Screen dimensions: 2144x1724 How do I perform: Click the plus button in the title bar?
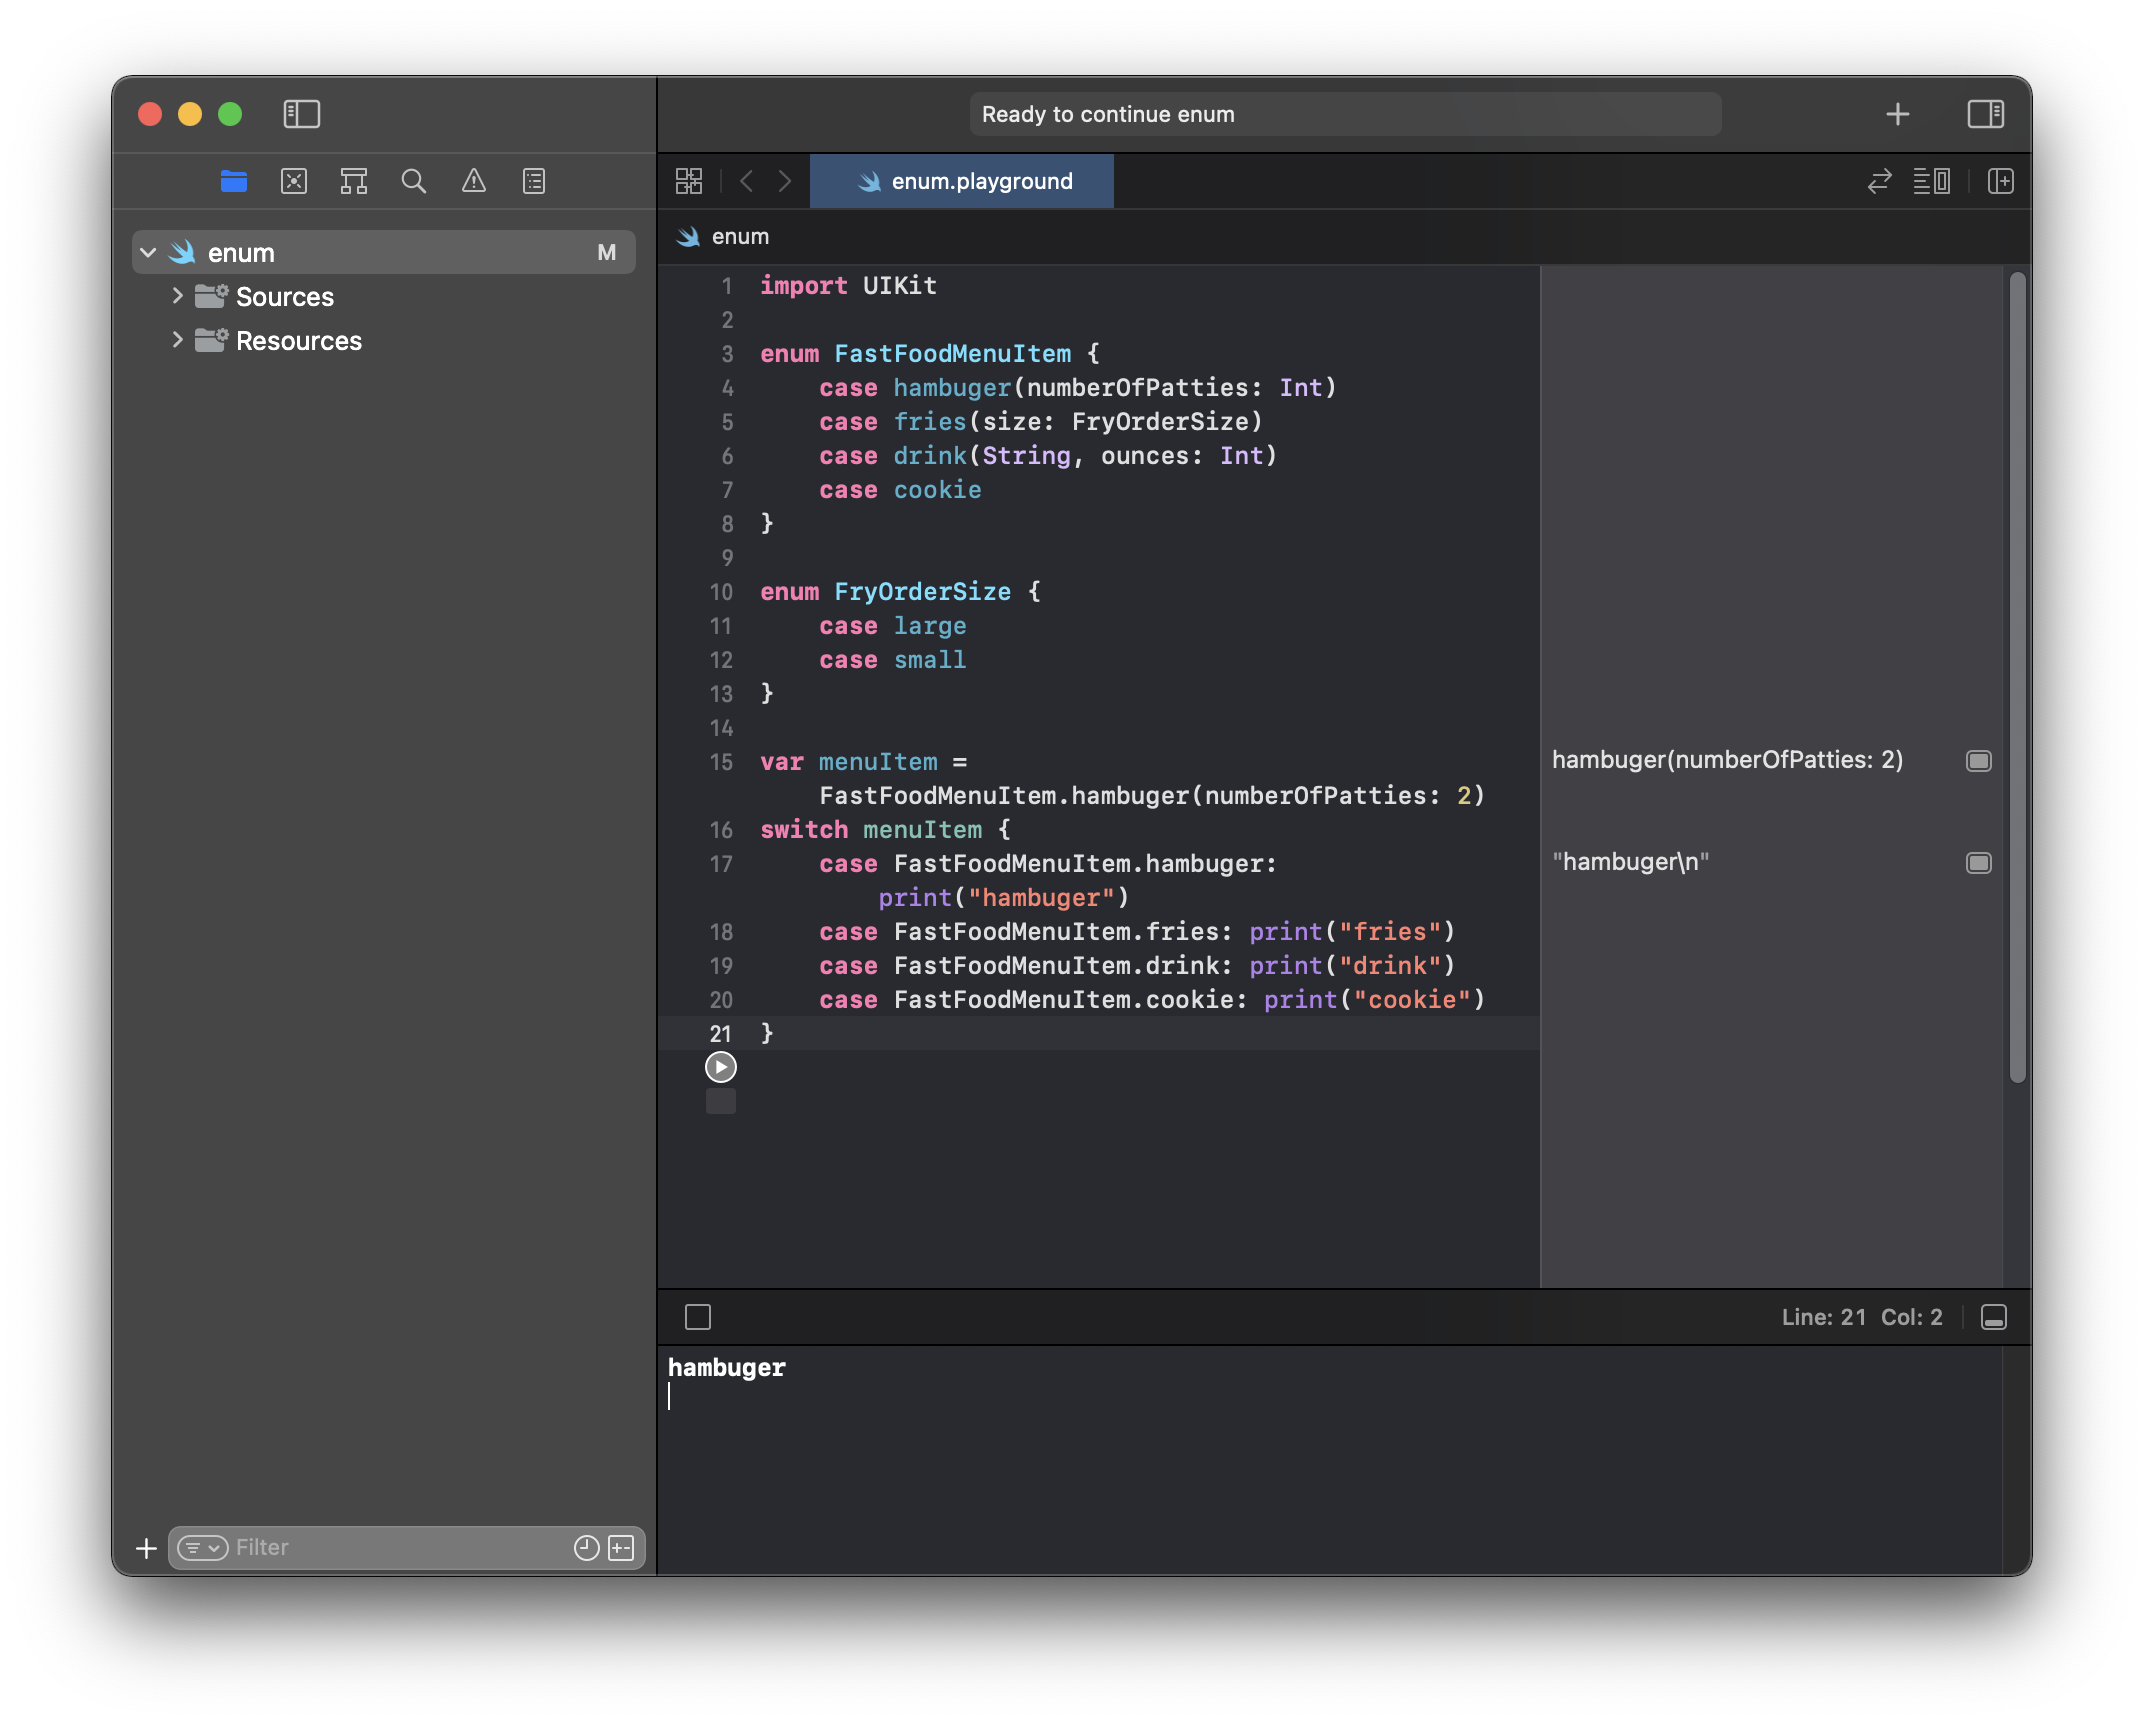pos(1897,114)
